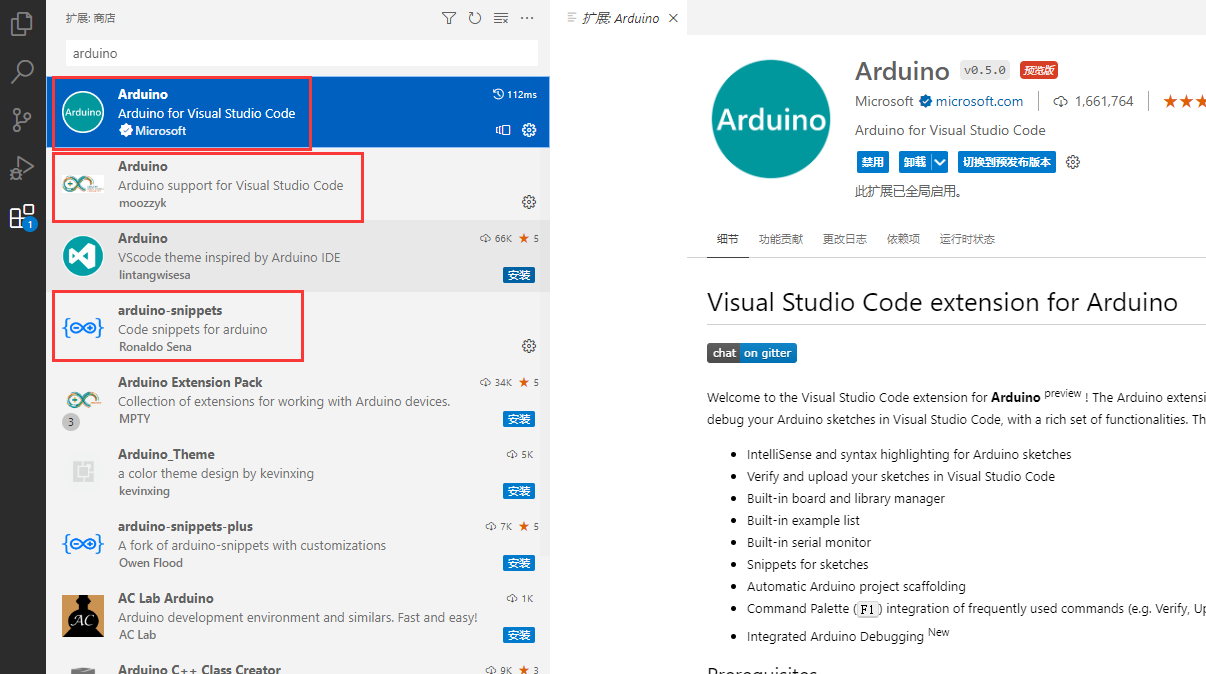Viewport: 1206px width, 674px height.
Task: Refresh the extensions marketplace list
Action: click(x=475, y=18)
